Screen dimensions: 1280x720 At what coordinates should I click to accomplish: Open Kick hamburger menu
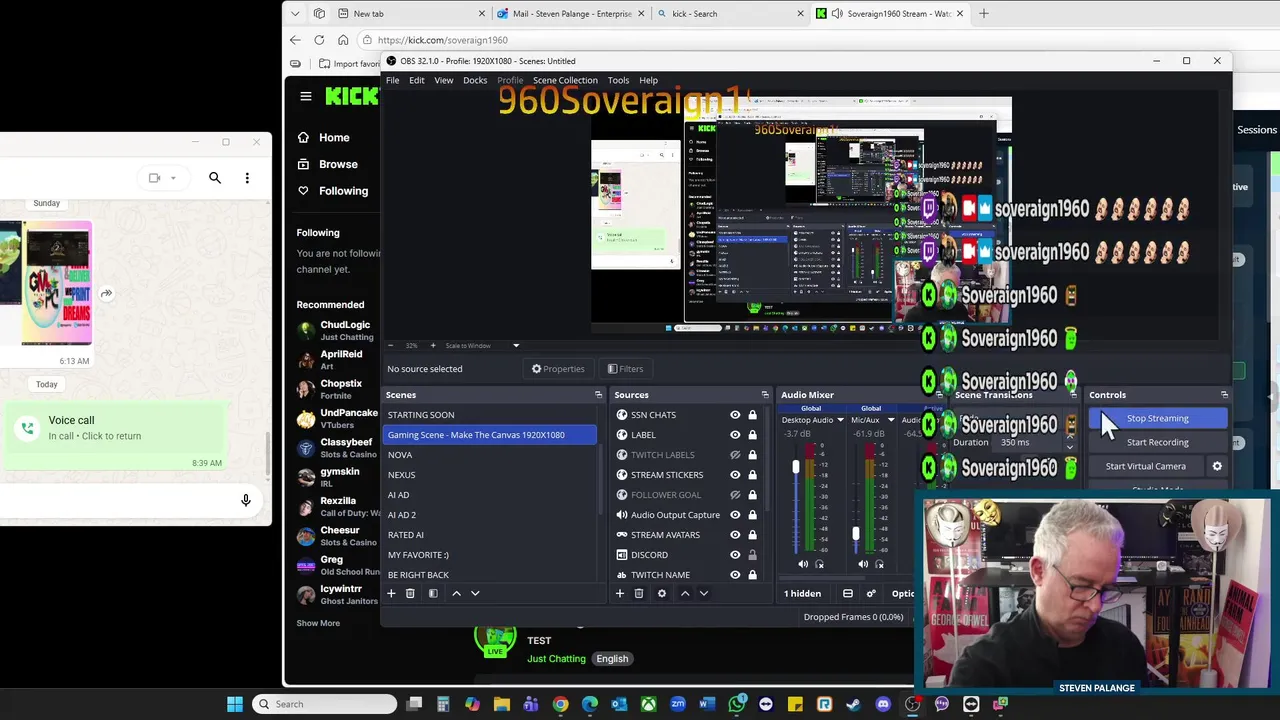tap(306, 96)
